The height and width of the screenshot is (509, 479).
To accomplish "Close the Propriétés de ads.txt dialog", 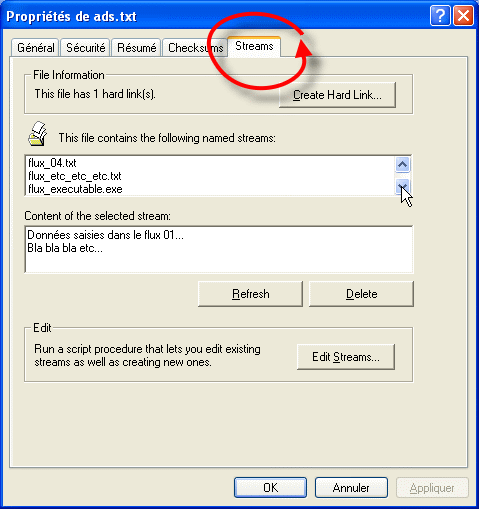I will [x=463, y=15].
